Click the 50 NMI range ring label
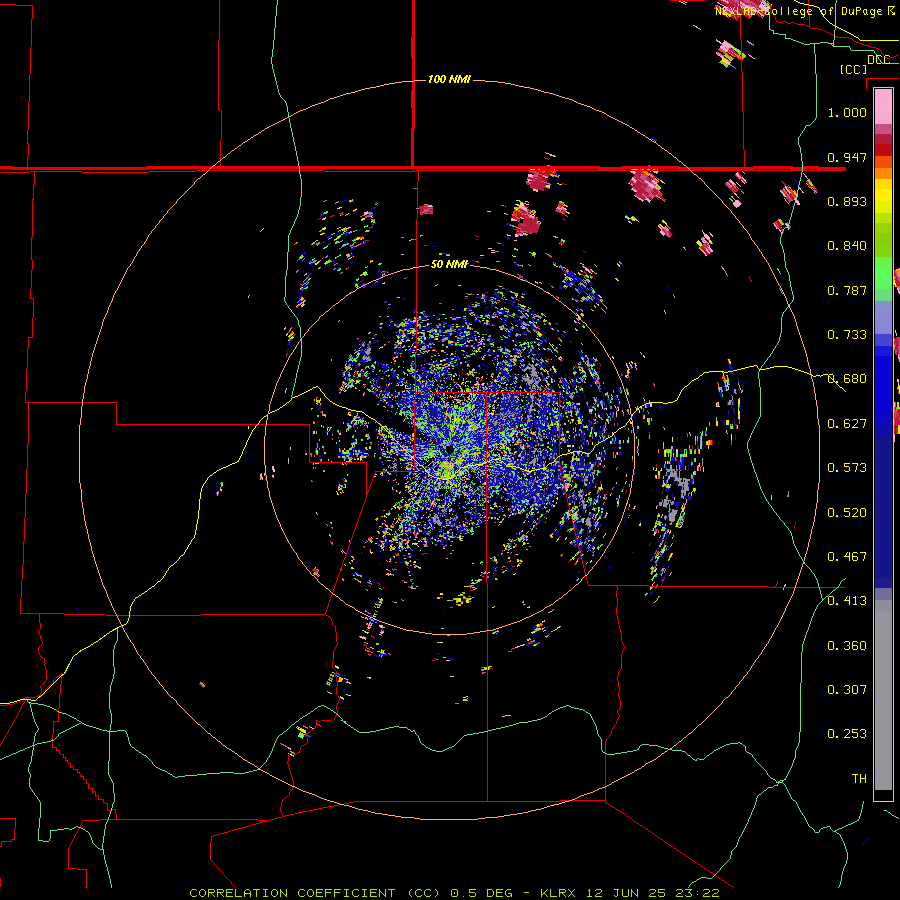 [x=449, y=264]
